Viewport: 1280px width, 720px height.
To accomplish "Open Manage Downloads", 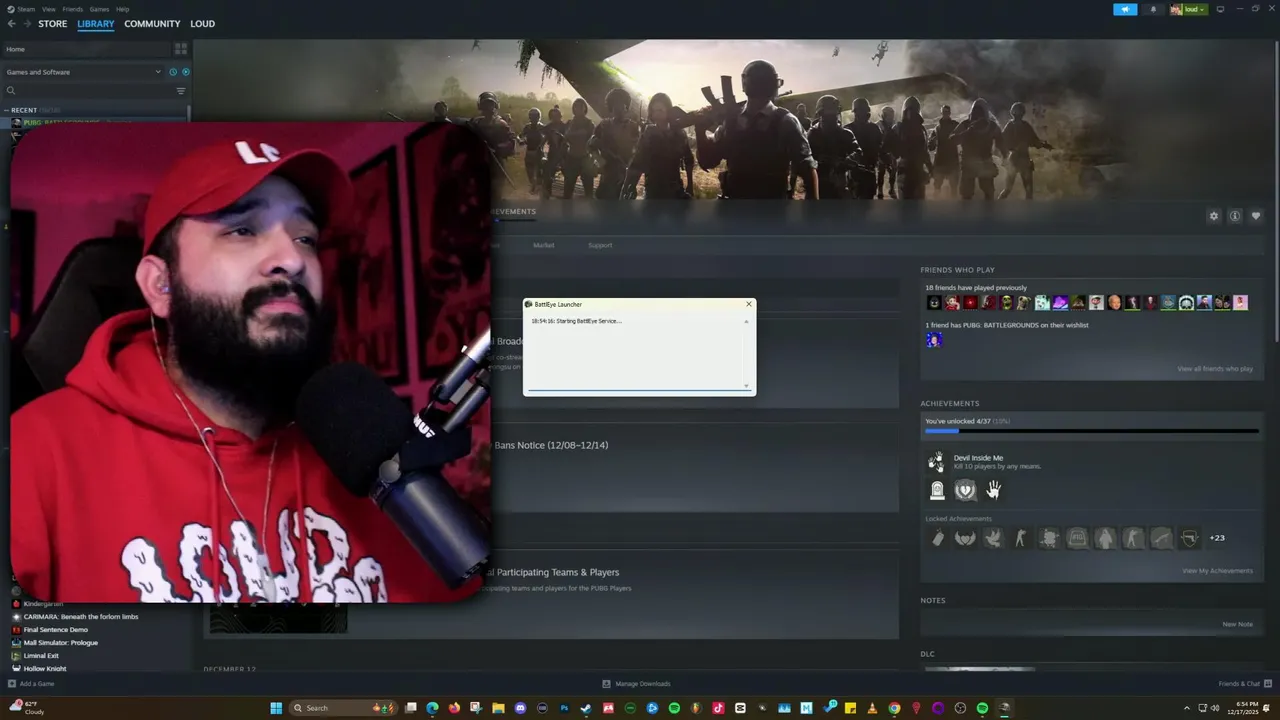I will point(636,684).
